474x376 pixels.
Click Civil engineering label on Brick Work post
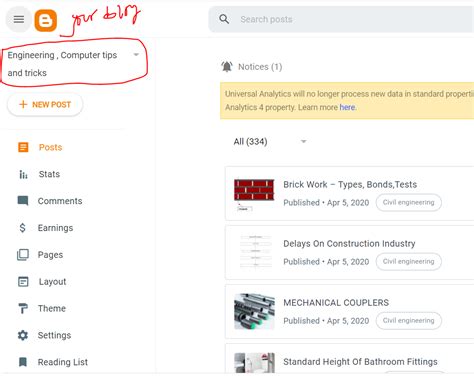point(409,202)
